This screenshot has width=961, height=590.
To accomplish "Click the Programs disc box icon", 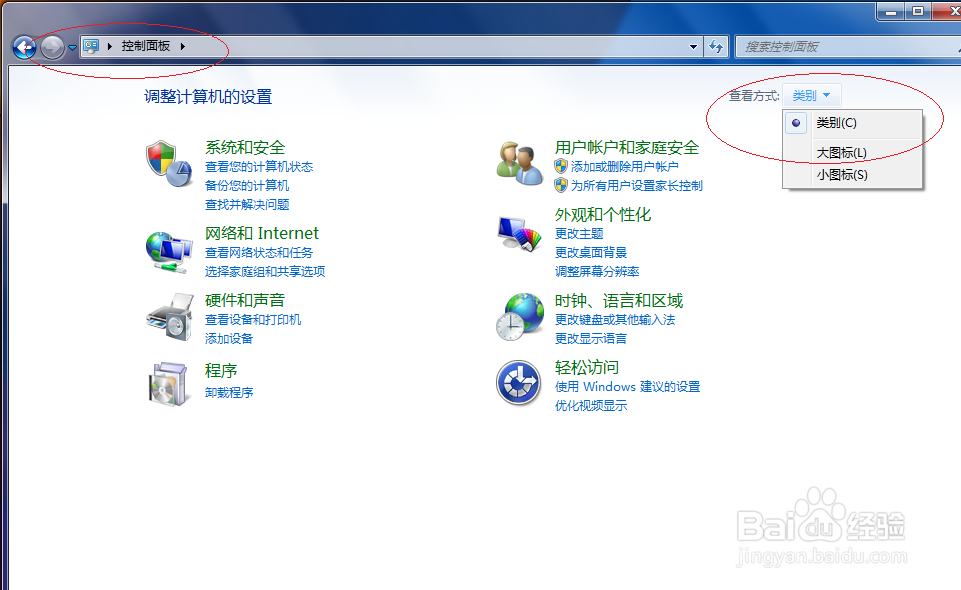I will 169,384.
